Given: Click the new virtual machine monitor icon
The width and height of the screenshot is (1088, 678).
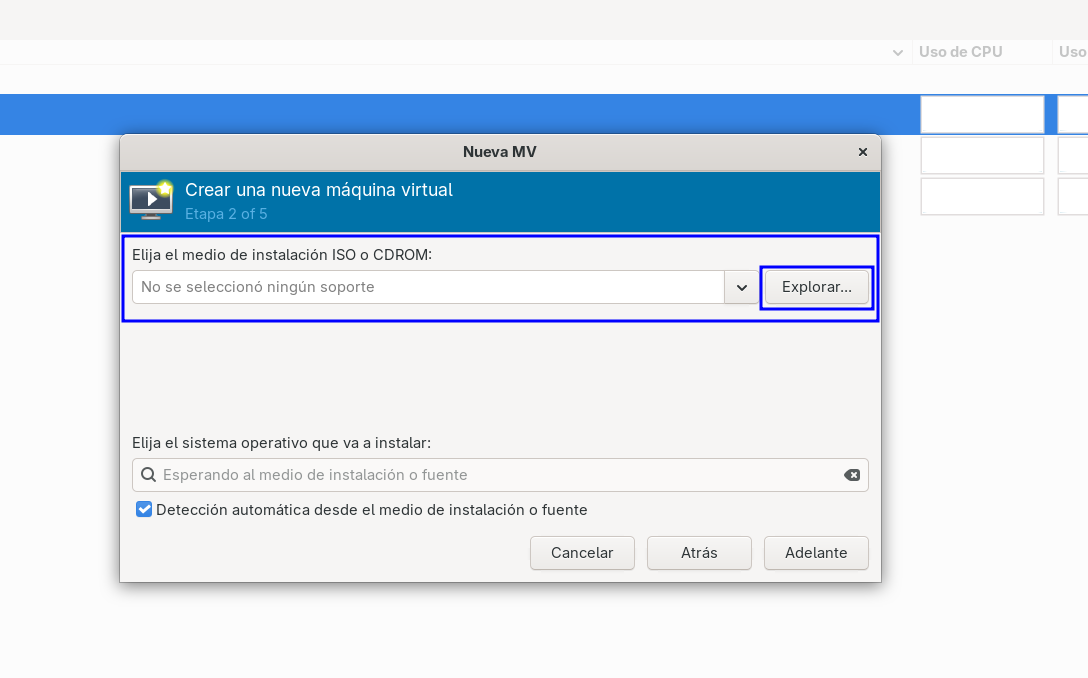Looking at the screenshot, I should point(151,201).
